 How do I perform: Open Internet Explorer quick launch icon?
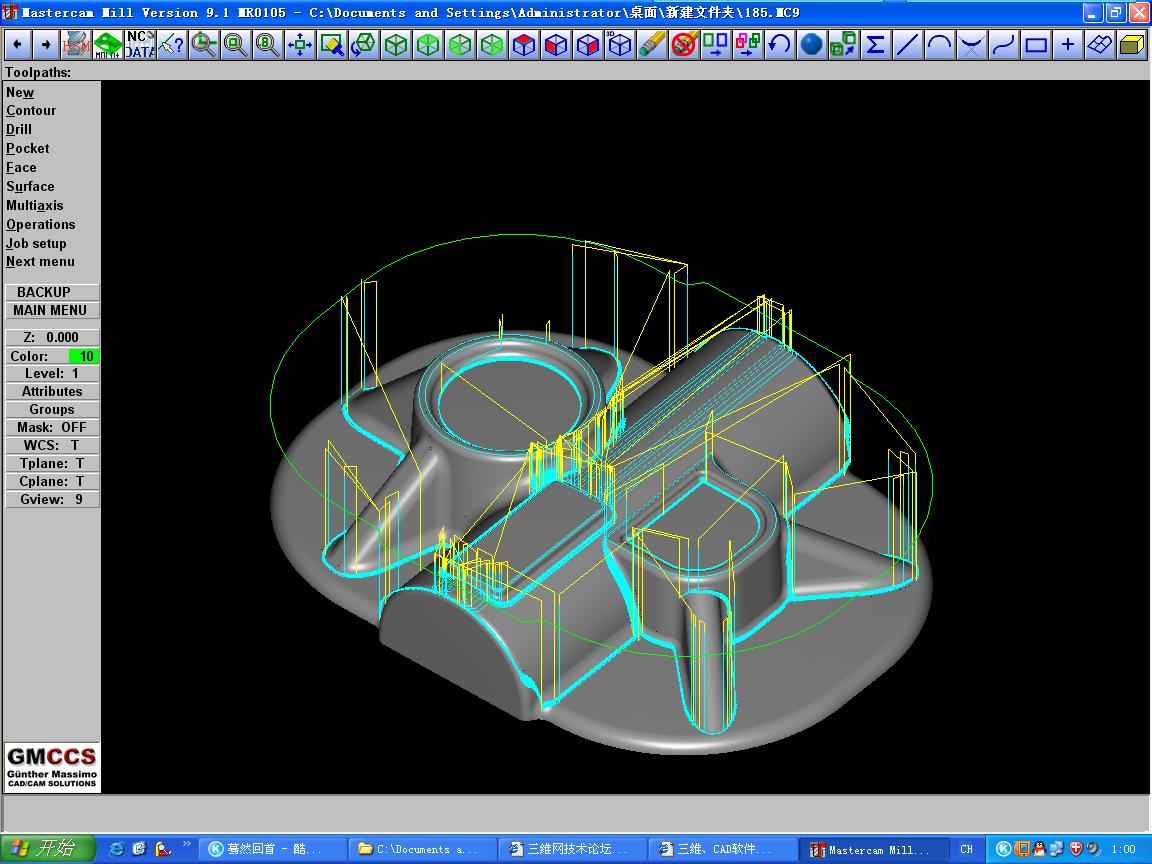[x=116, y=849]
